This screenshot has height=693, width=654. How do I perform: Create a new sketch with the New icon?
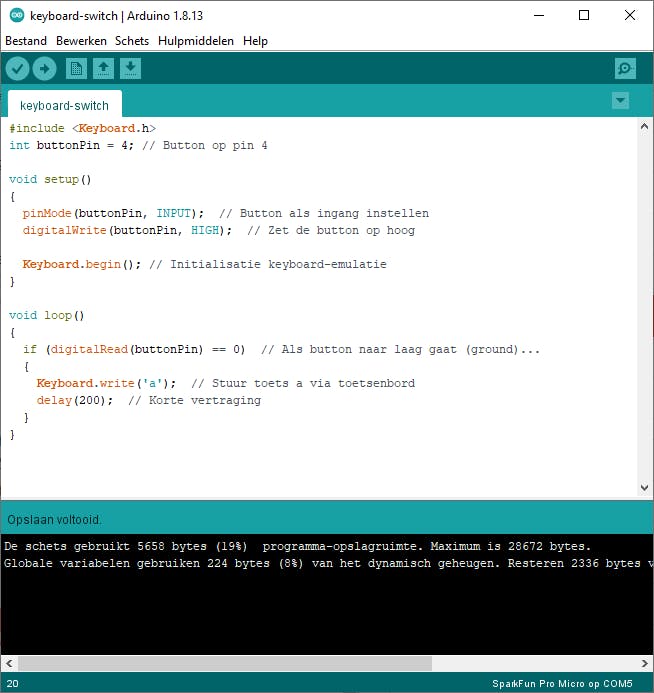click(76, 69)
